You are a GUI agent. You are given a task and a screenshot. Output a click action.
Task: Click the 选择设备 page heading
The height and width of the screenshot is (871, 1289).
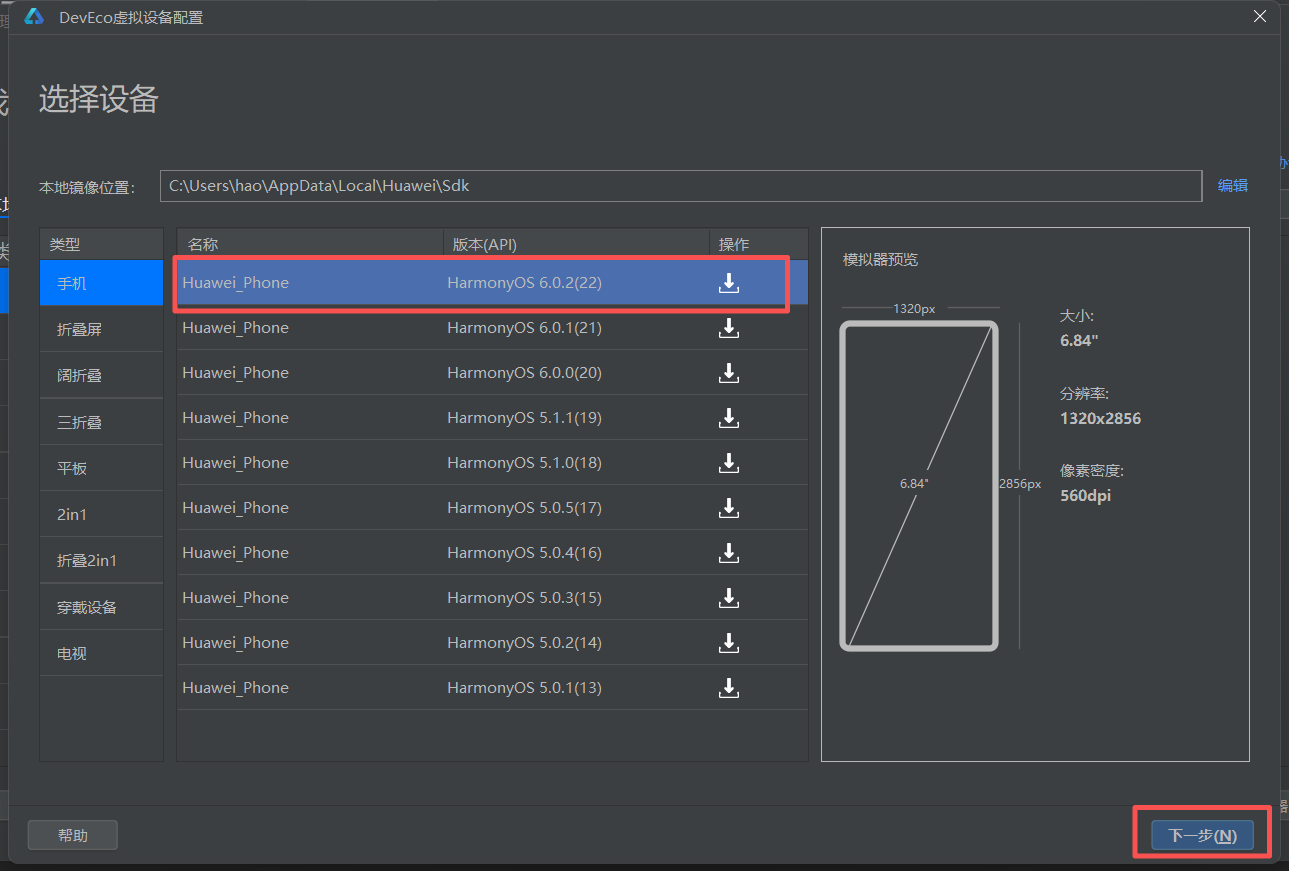coord(98,99)
